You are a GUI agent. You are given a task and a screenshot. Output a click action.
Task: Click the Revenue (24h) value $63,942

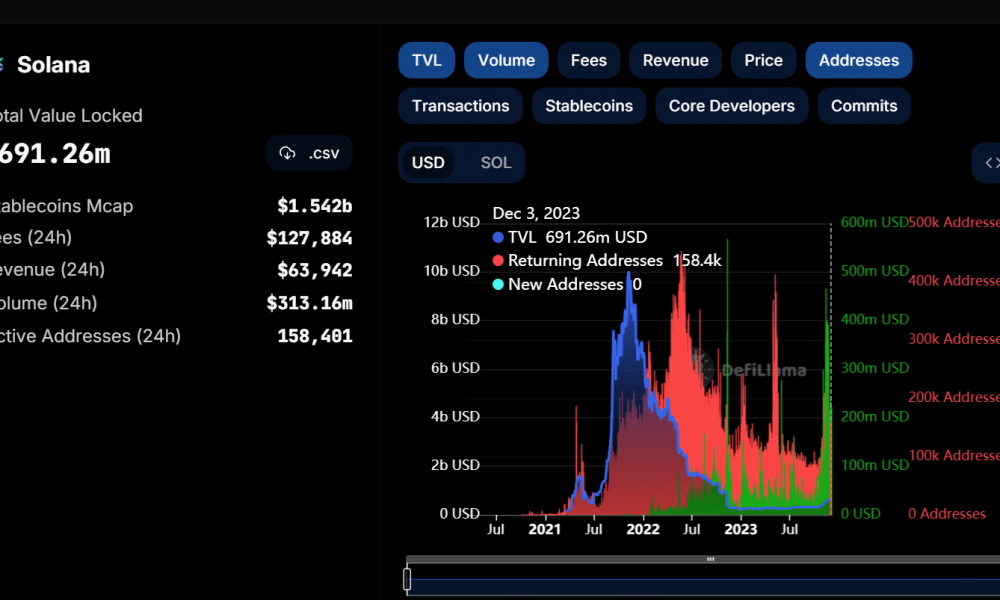click(x=315, y=270)
